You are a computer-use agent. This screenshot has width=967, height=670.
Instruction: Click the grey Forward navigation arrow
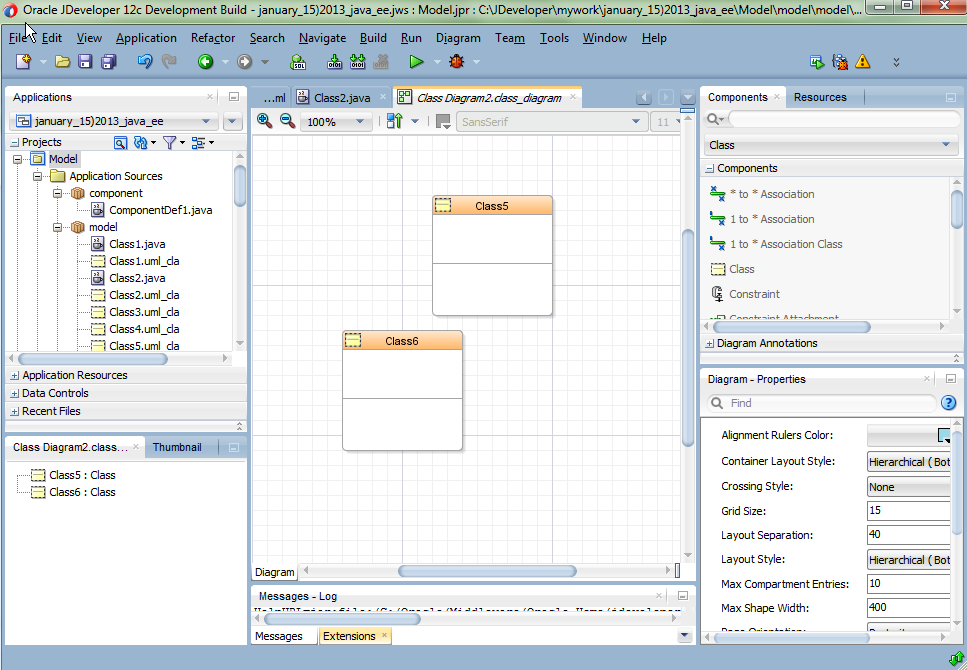pyautogui.click(x=245, y=61)
